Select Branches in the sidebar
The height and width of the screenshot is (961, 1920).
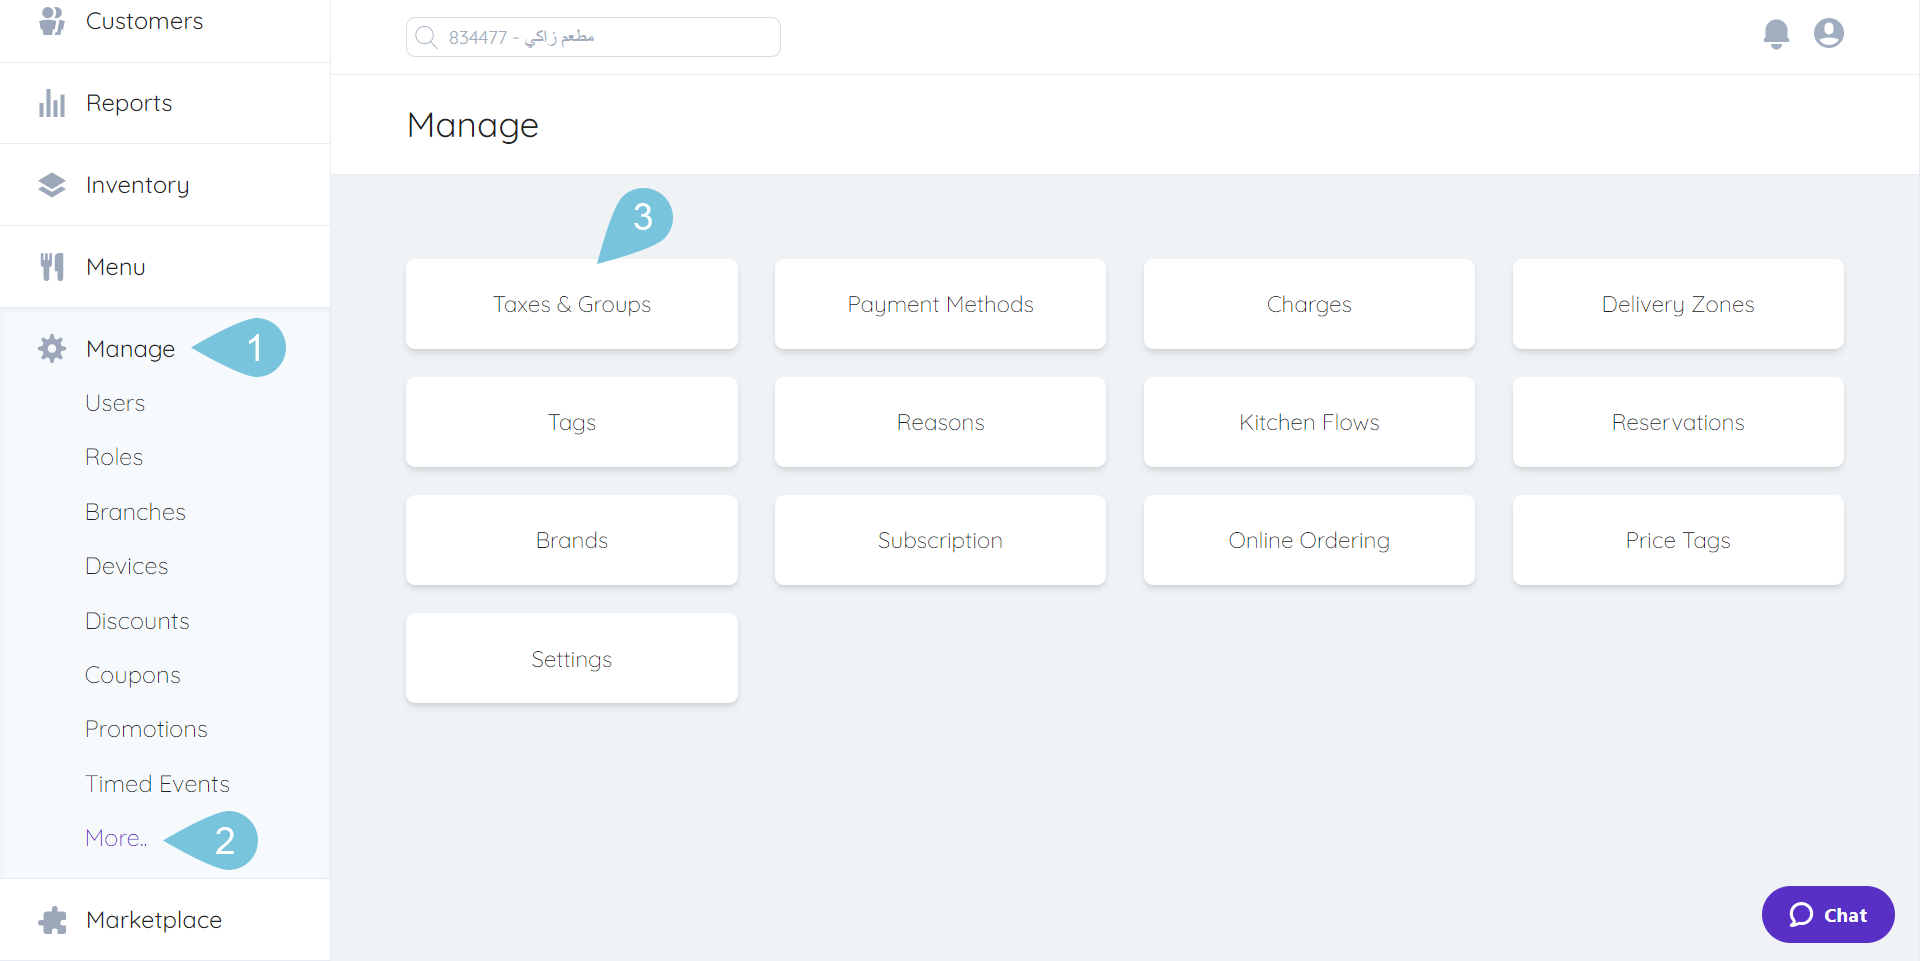(x=135, y=511)
